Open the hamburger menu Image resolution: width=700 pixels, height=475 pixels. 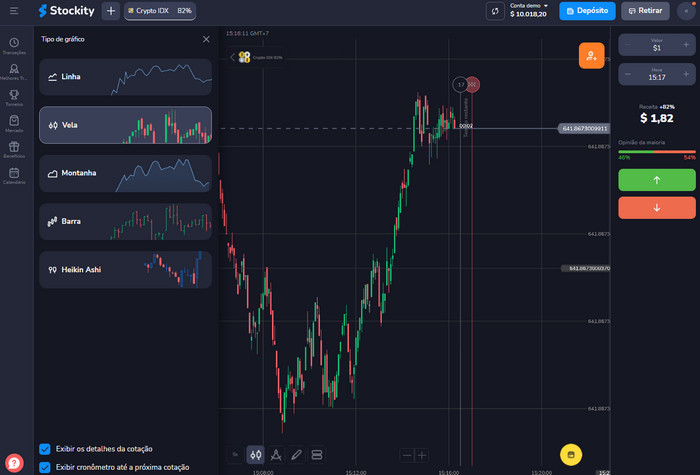(14, 11)
